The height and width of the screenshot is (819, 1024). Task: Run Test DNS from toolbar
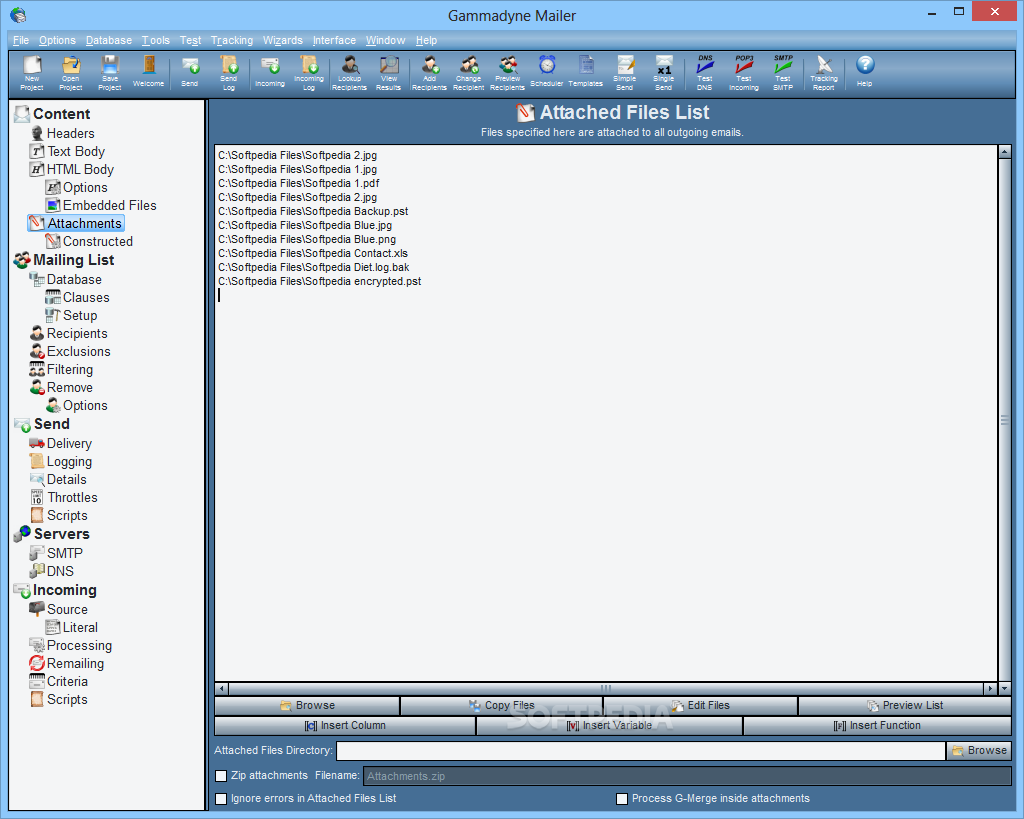[x=705, y=72]
